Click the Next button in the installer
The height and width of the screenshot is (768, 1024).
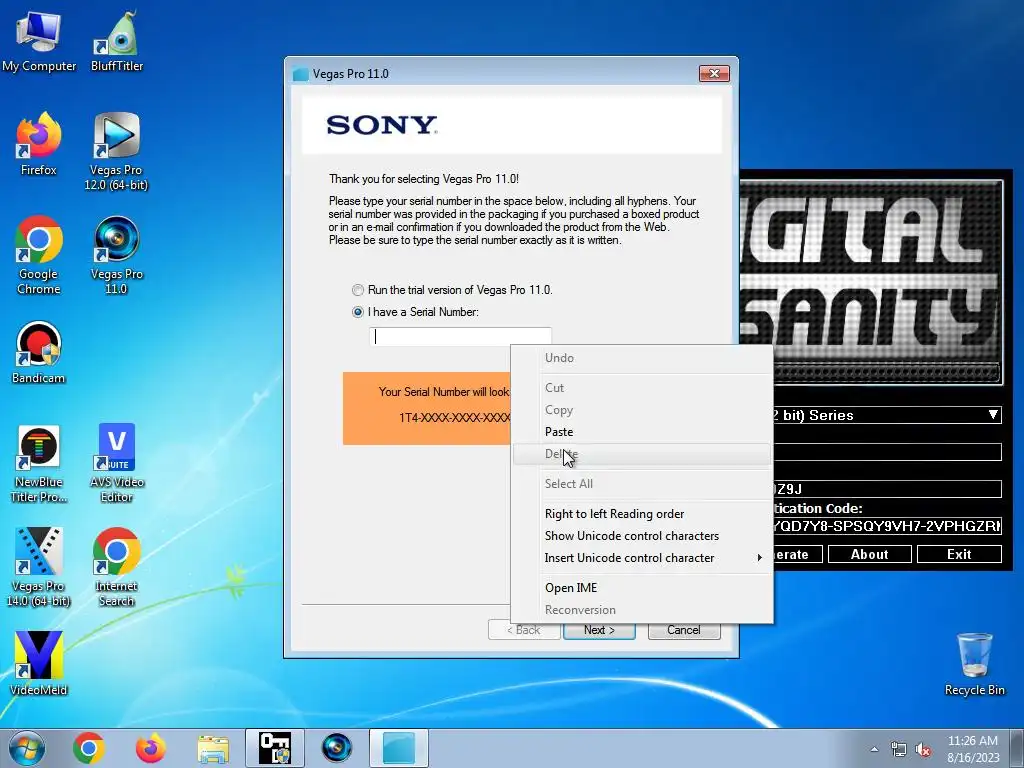600,630
